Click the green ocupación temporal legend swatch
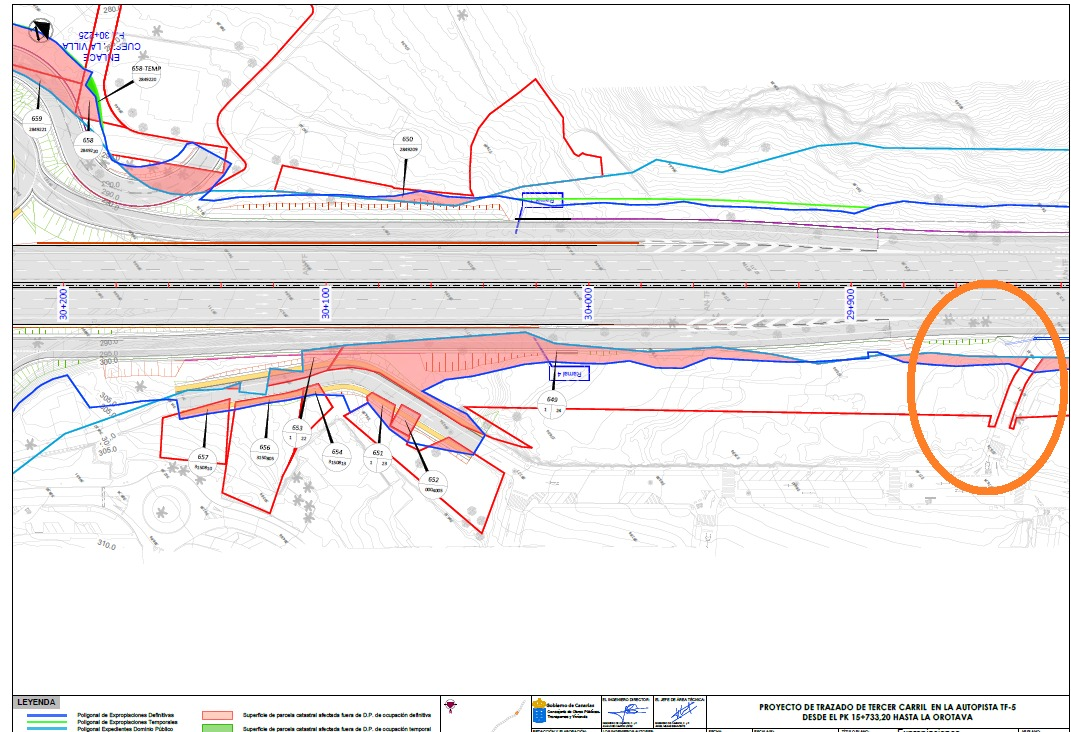Image resolution: width=1071 pixels, height=732 pixels. point(217,729)
